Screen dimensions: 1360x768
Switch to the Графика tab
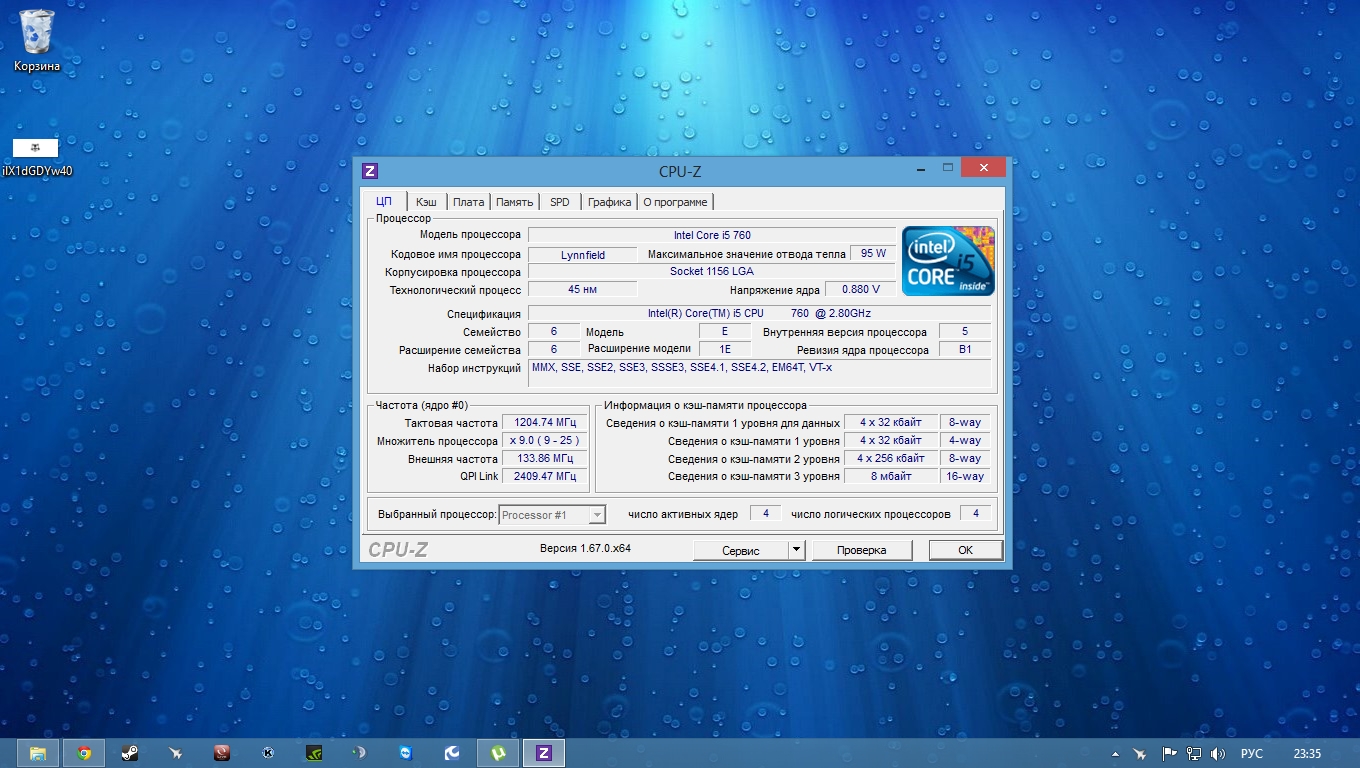[609, 202]
